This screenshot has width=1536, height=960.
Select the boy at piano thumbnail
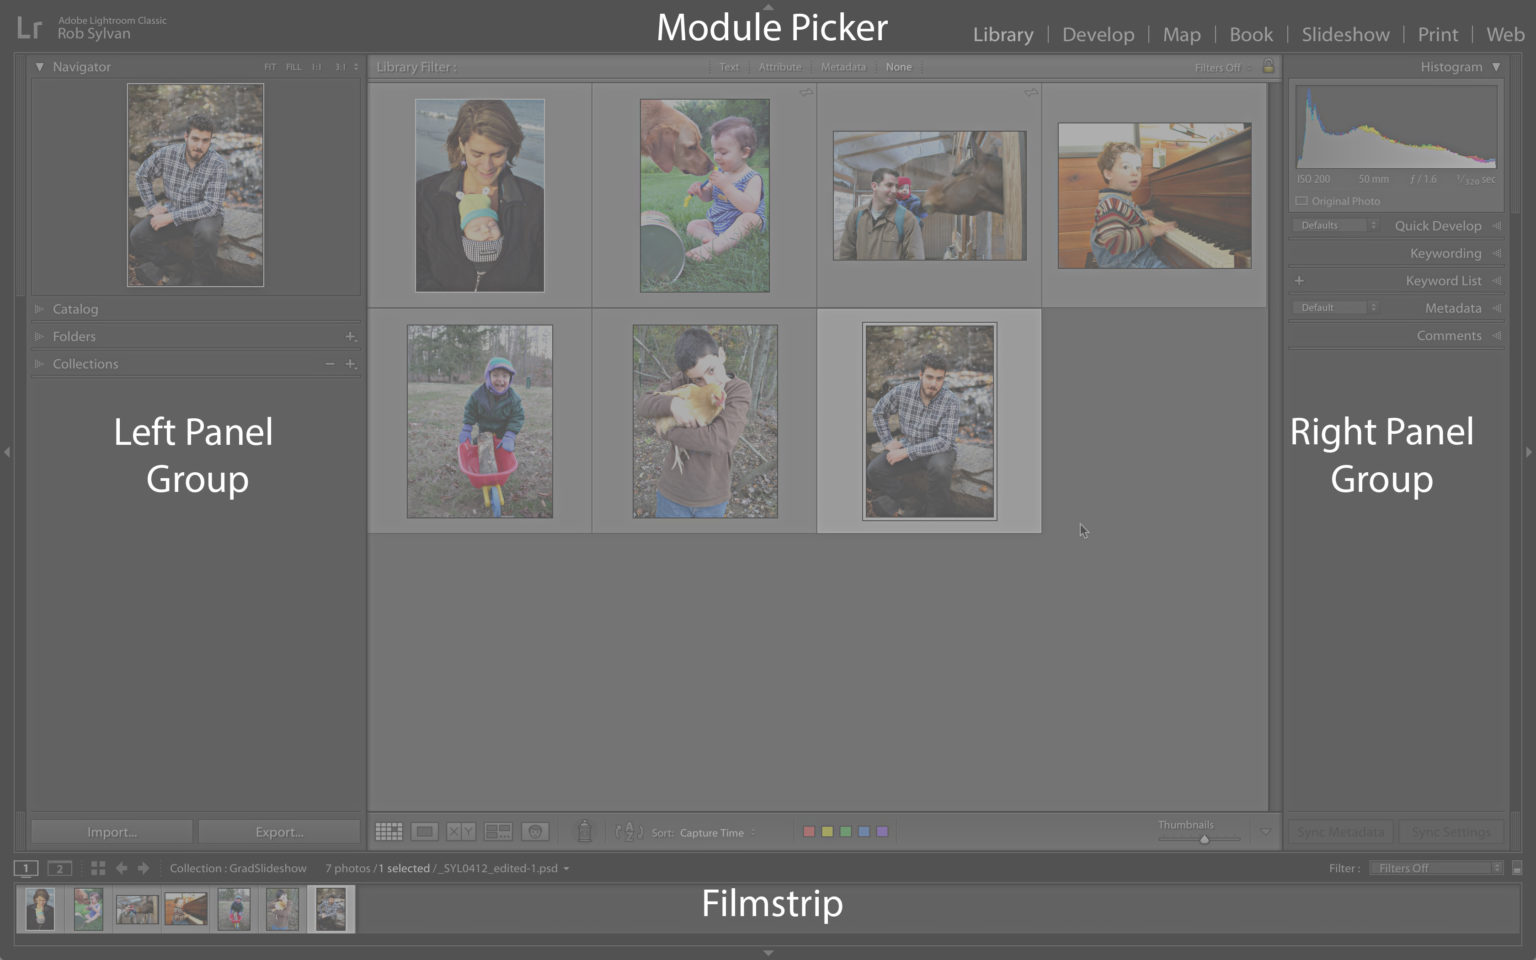pos(1154,196)
